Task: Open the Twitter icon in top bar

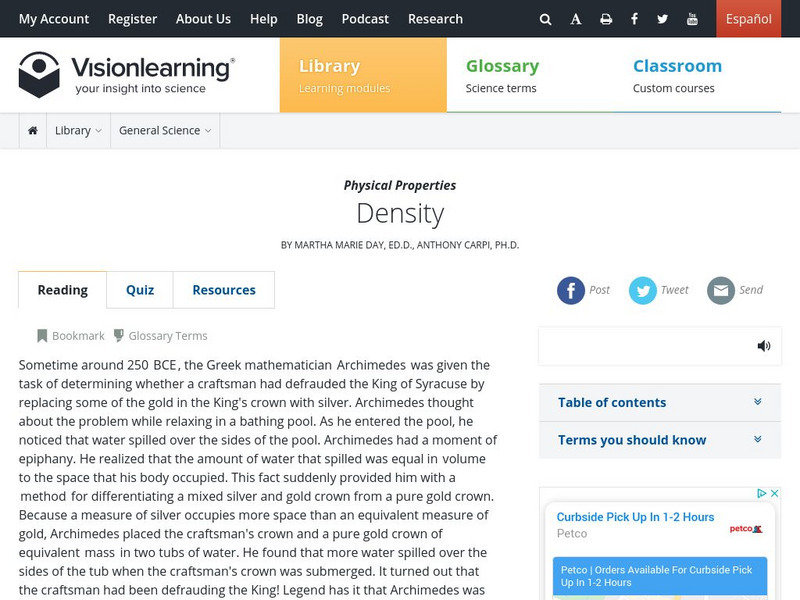Action: point(662,19)
